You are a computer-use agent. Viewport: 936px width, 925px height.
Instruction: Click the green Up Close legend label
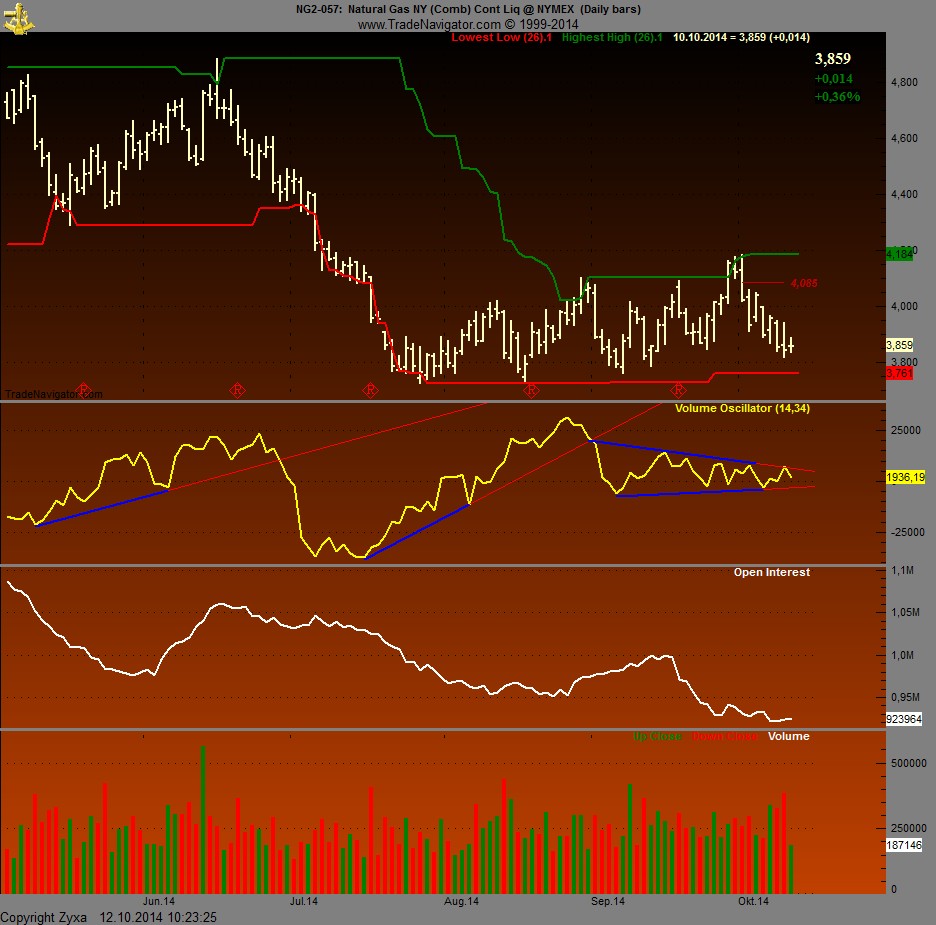(657, 736)
